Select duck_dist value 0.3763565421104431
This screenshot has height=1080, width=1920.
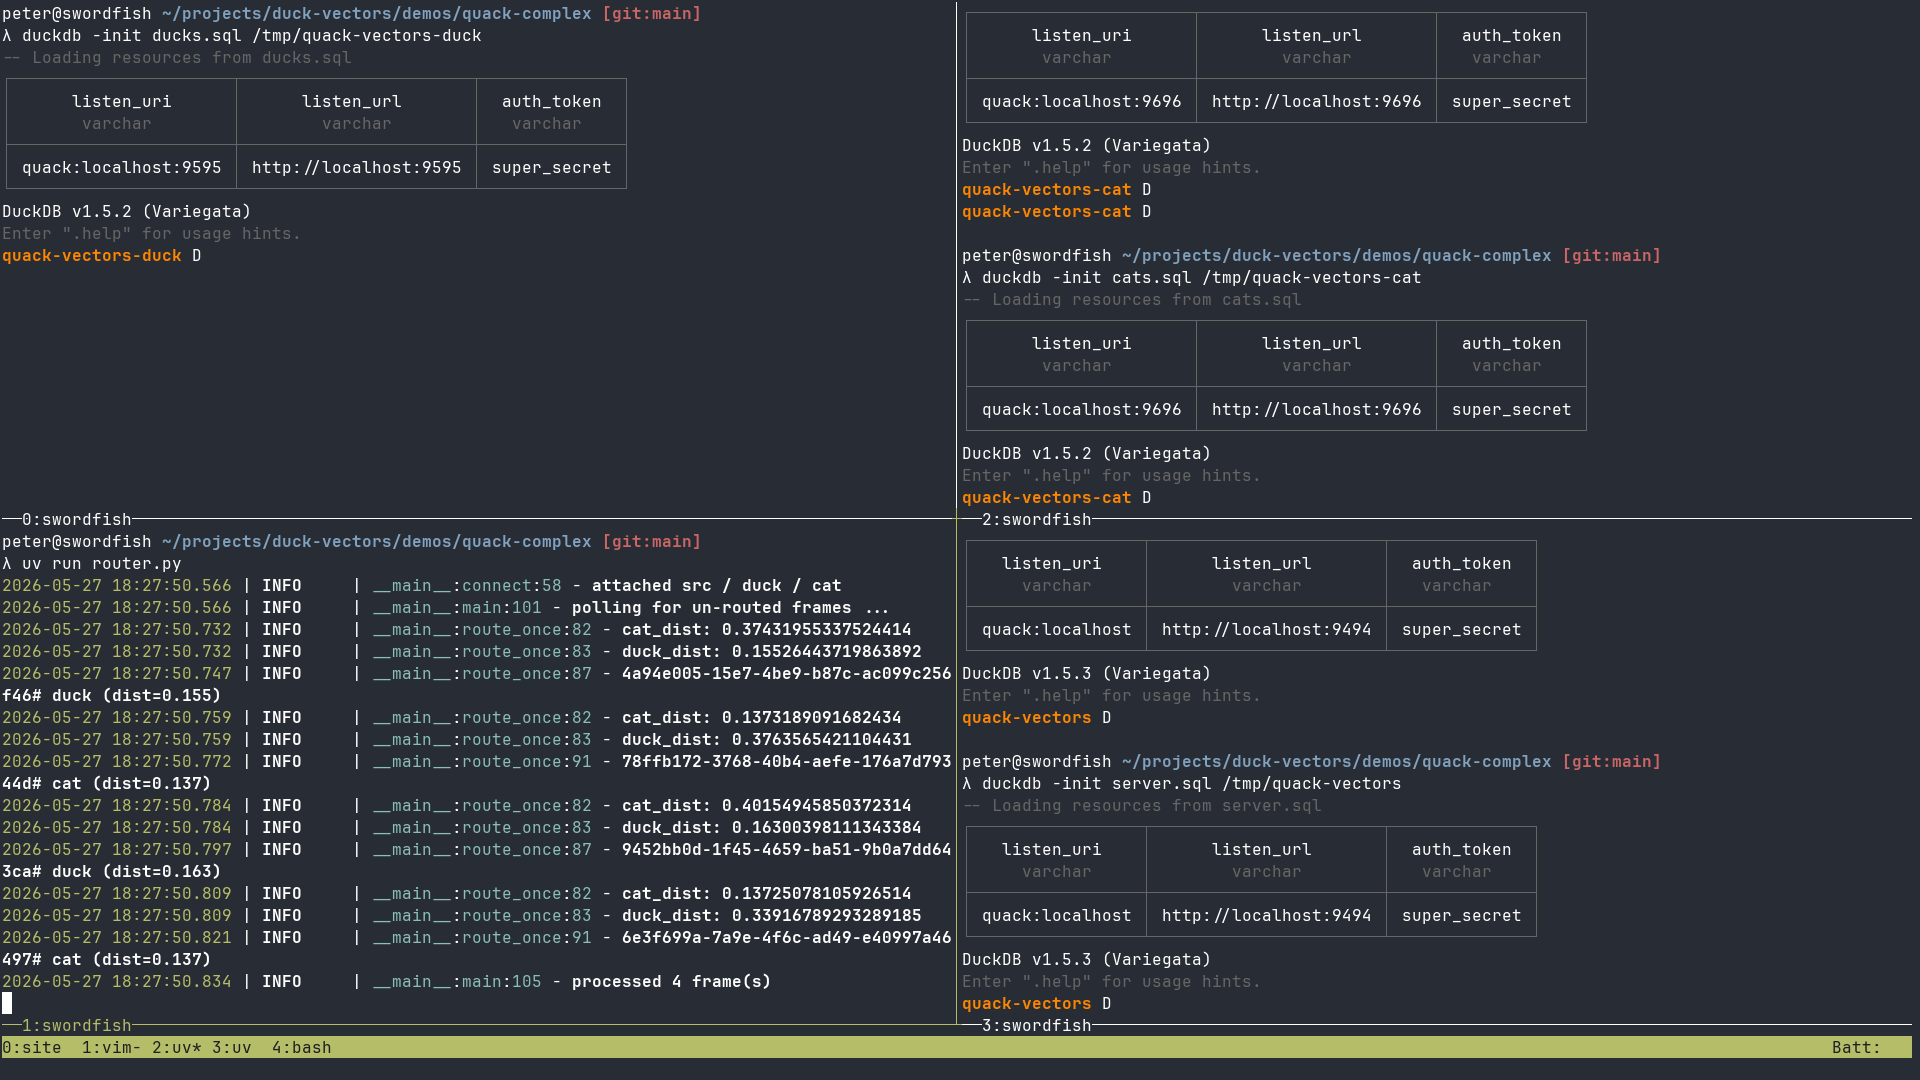[x=822, y=739]
